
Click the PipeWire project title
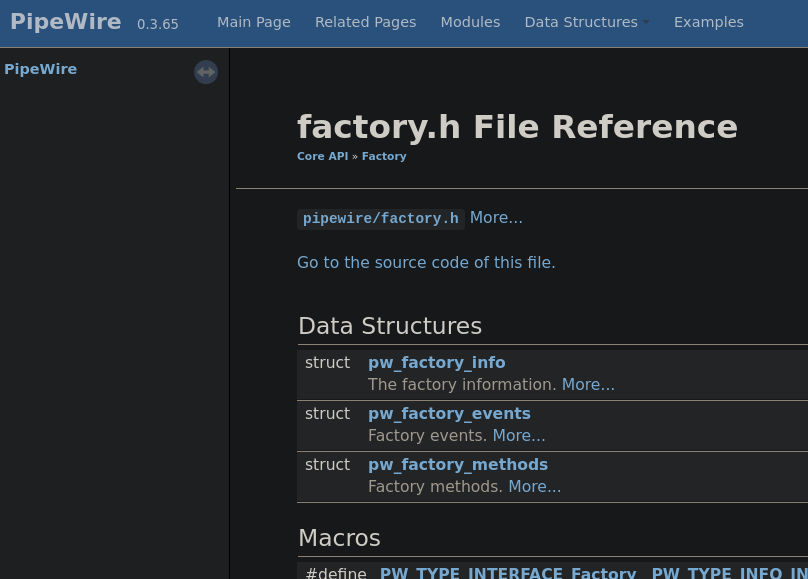[66, 22]
